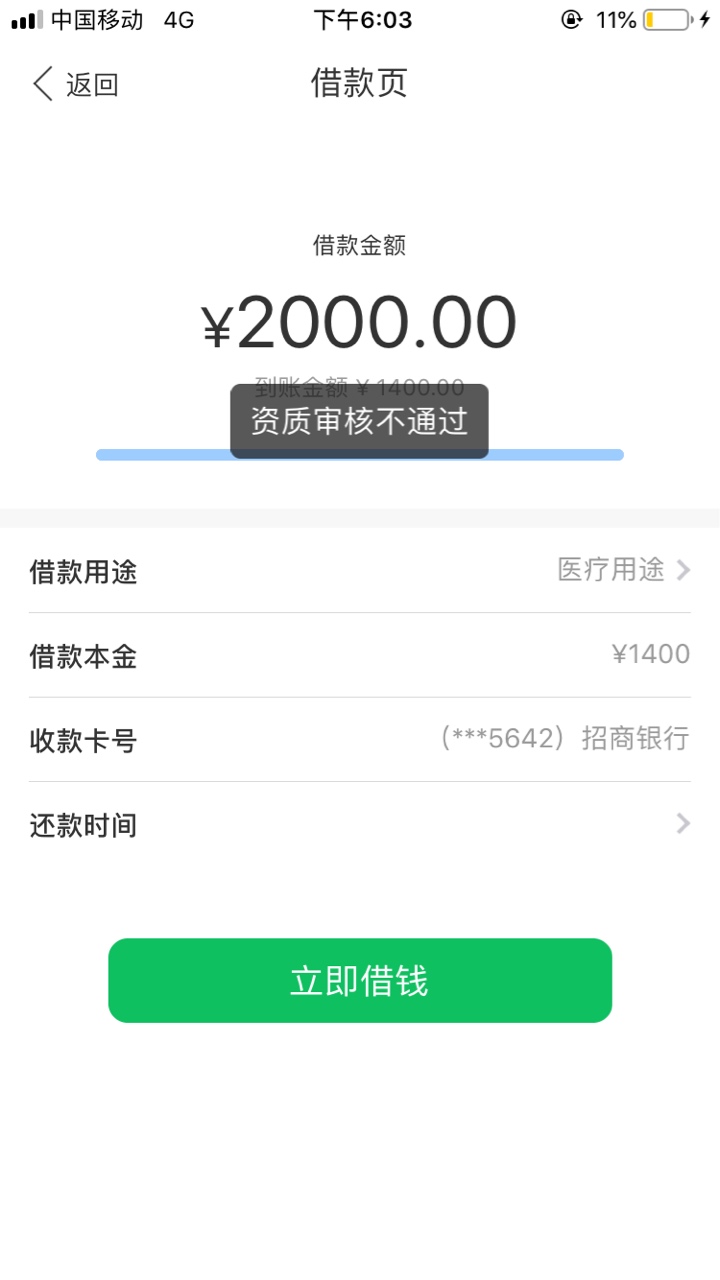This screenshot has width=720, height=1280.
Task: Open 医疗用途 purpose selection
Action: 611,570
